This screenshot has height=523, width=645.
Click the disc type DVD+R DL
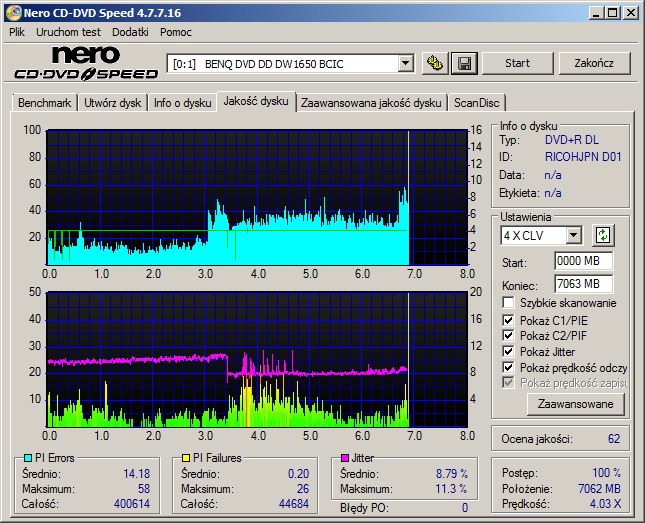572,140
